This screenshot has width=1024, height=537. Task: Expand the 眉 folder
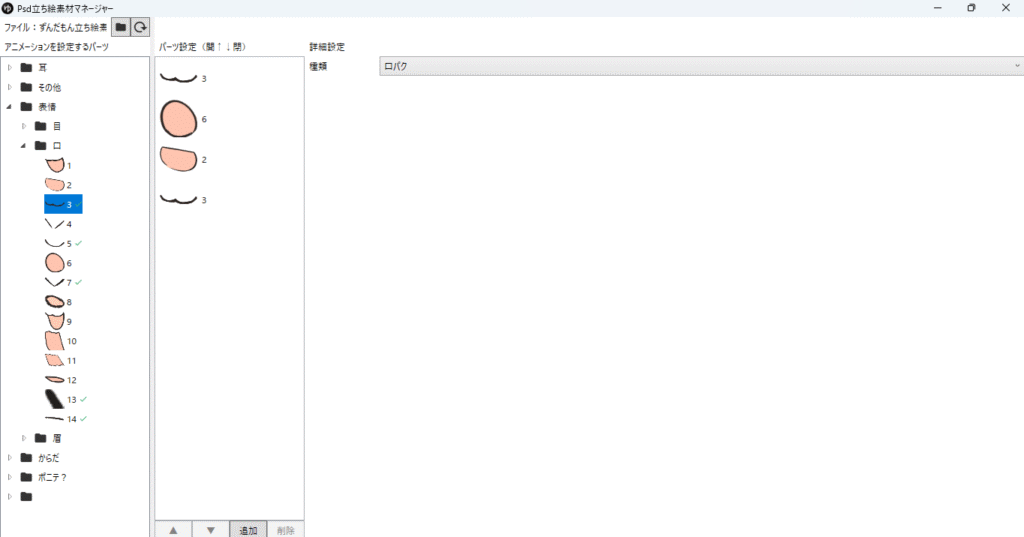(25, 438)
